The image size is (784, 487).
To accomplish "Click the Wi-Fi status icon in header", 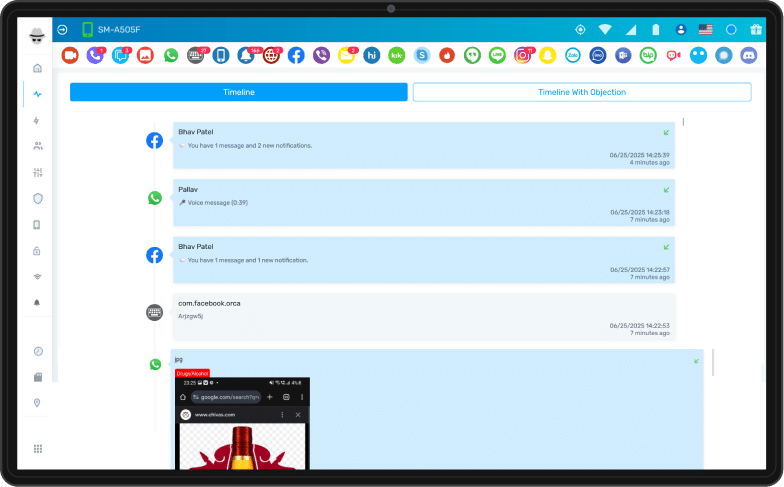I will point(605,30).
